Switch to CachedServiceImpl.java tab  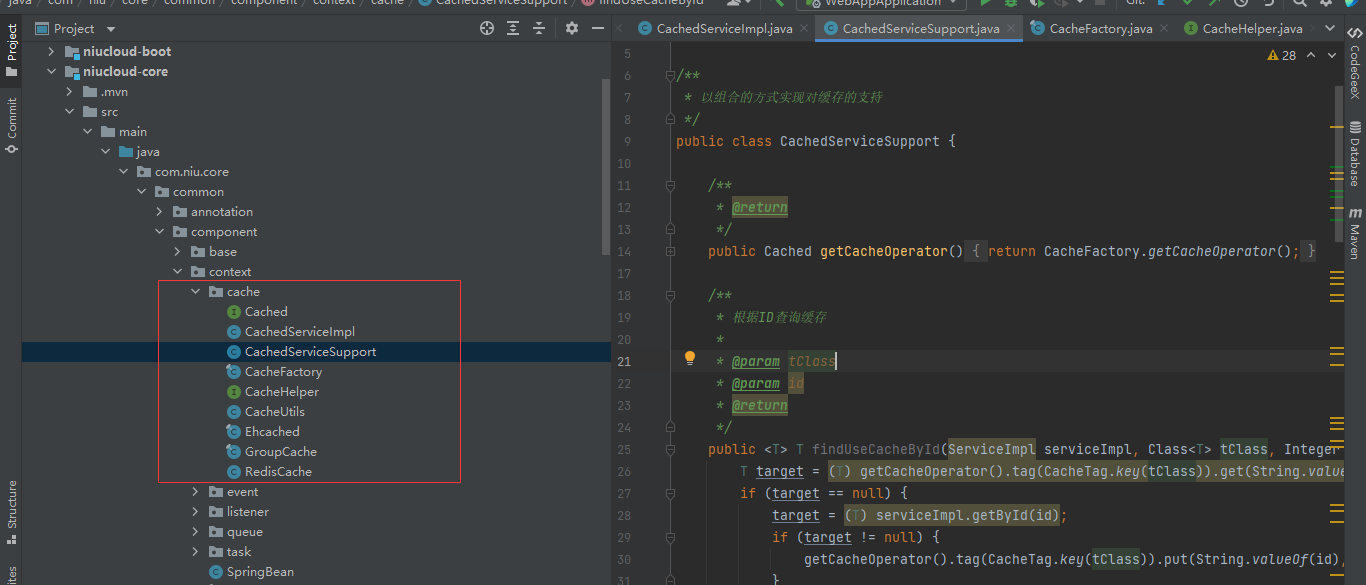coord(723,29)
